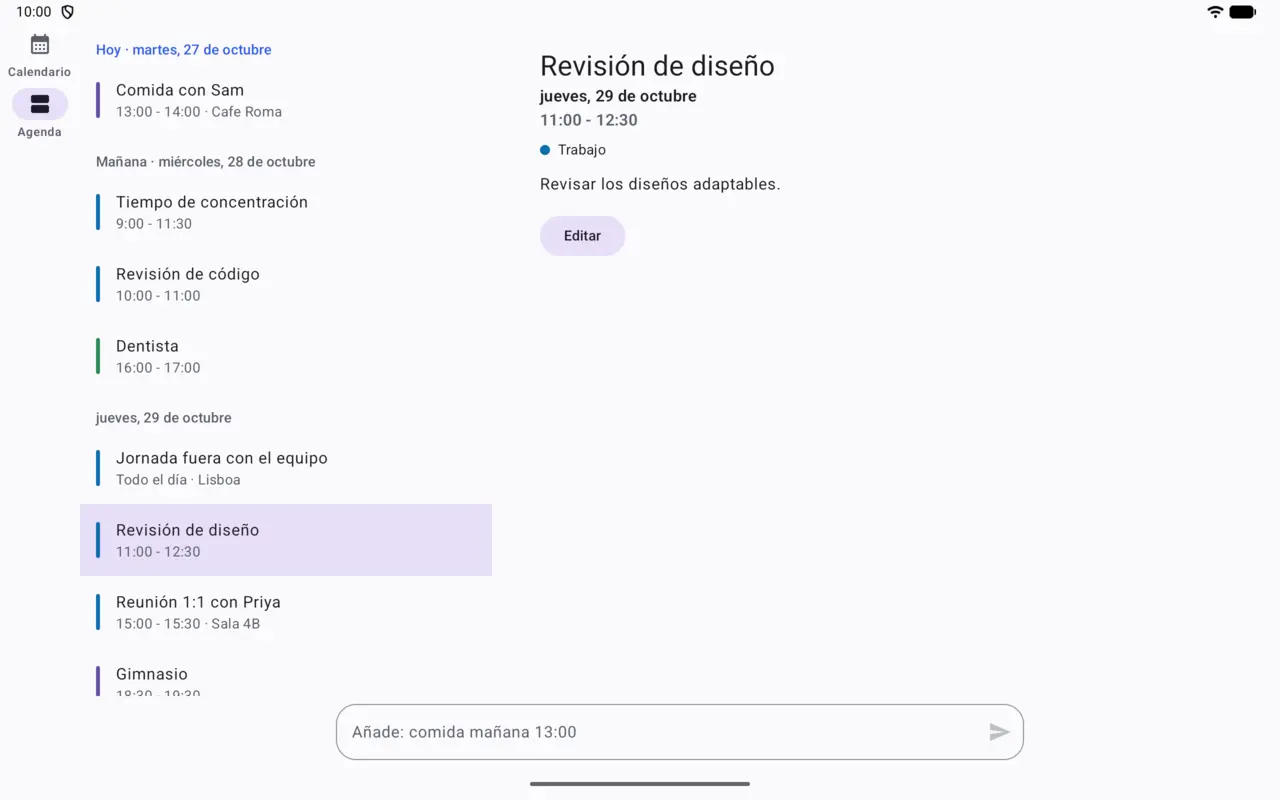Click the Mañana miércoles 28 de octubre header
The height and width of the screenshot is (800, 1280).
(206, 162)
